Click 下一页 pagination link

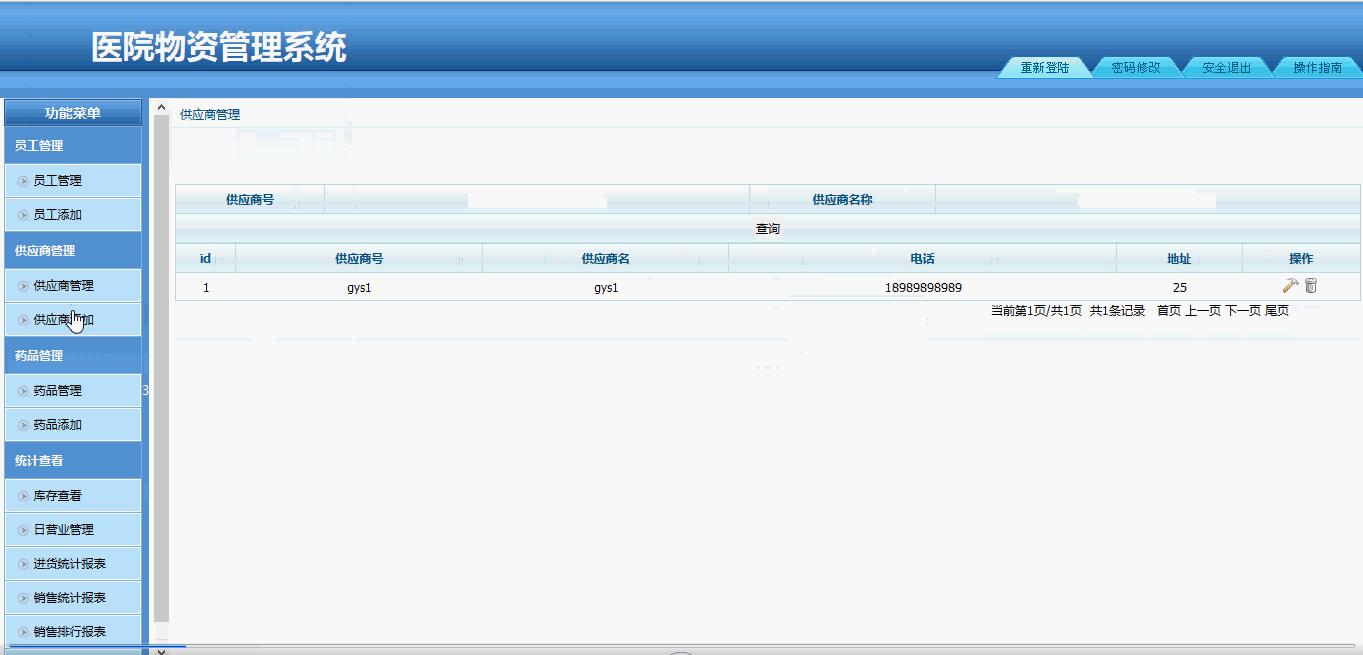tap(1243, 311)
